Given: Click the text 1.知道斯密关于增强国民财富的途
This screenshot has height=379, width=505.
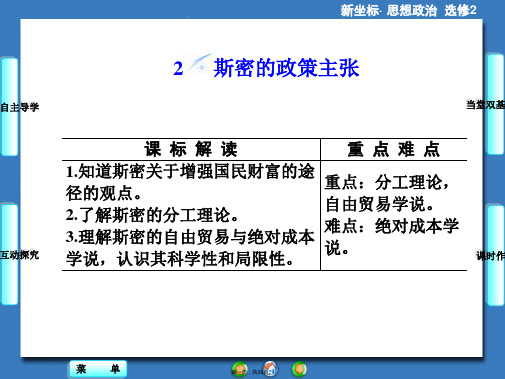Looking at the screenshot, I should click(190, 172).
